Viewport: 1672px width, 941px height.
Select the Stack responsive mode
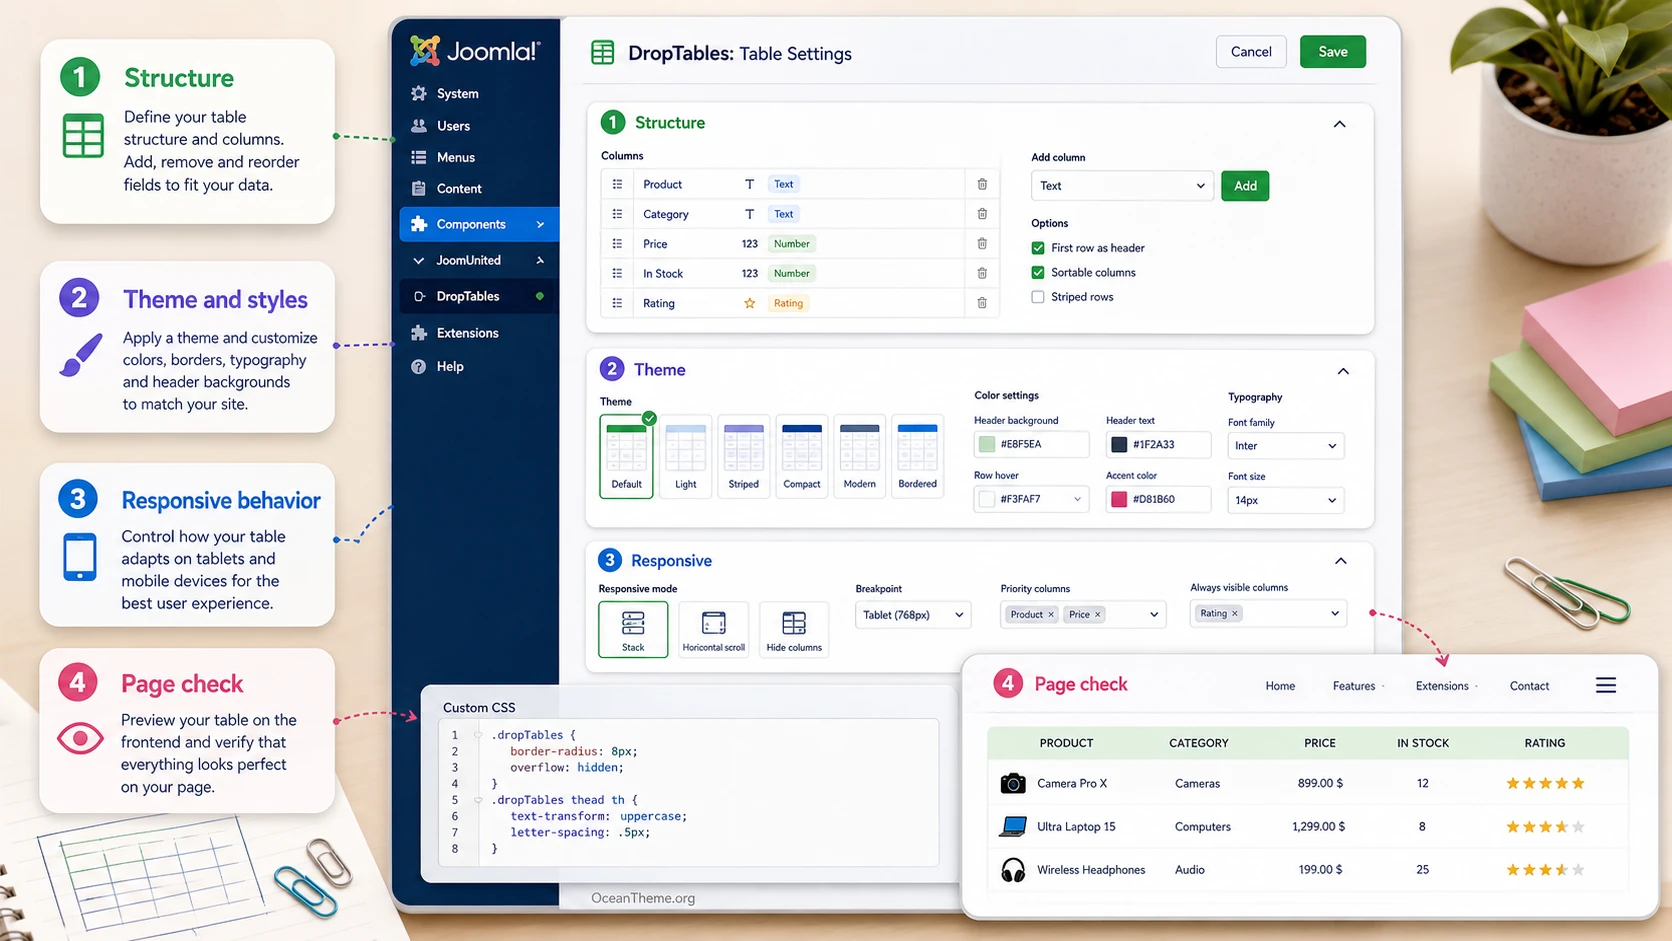[633, 629]
